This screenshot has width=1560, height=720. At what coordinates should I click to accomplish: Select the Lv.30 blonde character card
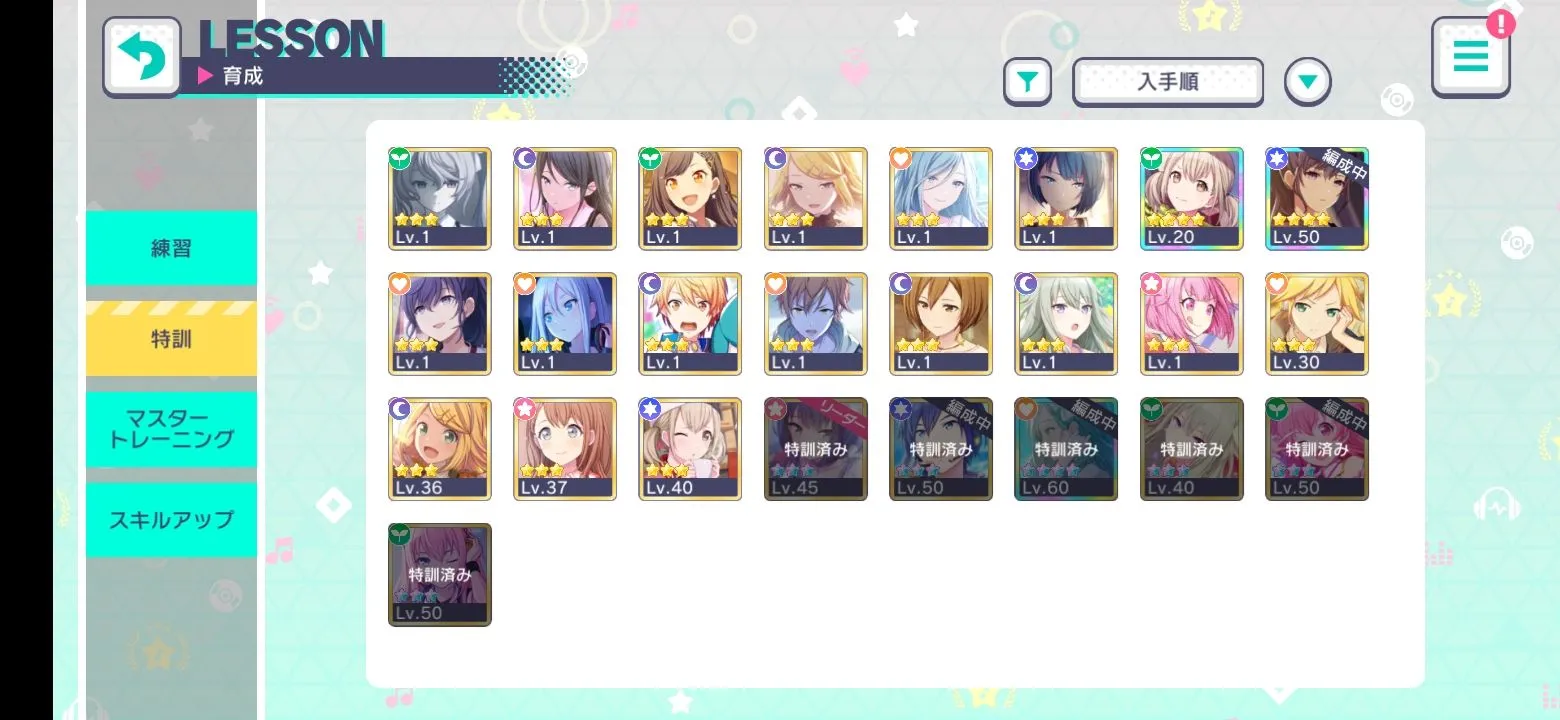click(x=1316, y=324)
